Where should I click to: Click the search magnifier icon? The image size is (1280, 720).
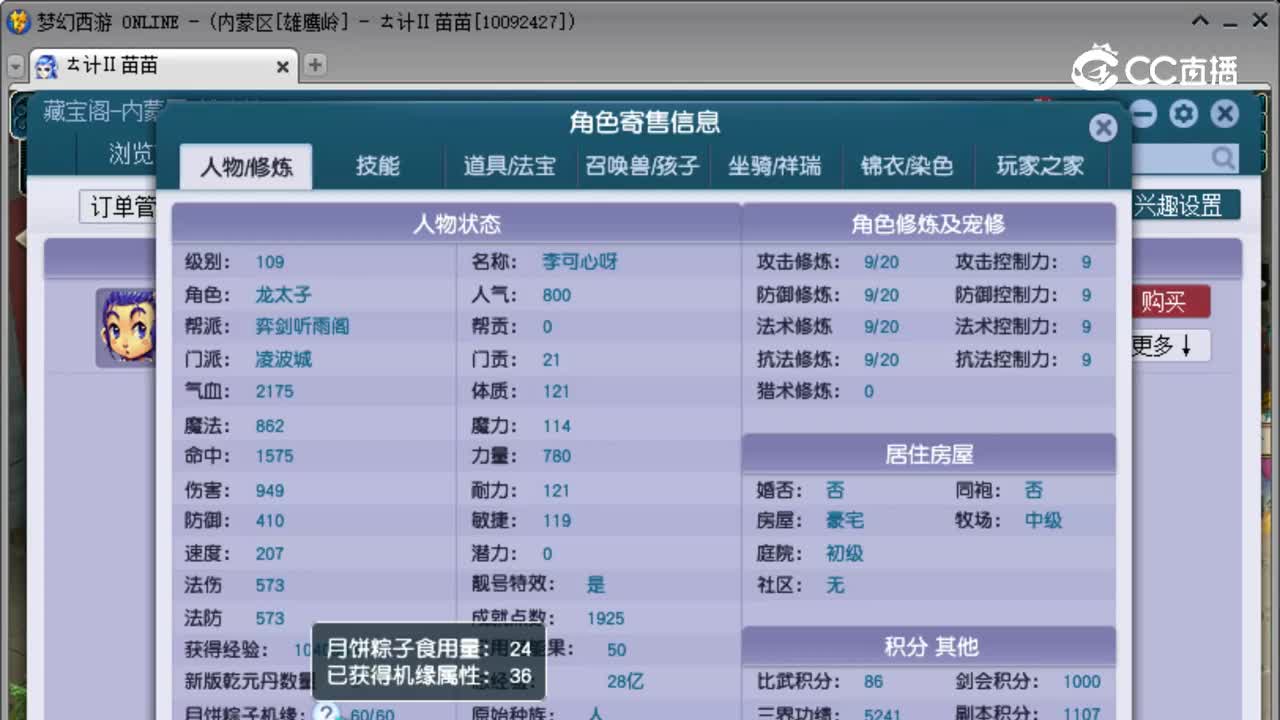click(1225, 158)
